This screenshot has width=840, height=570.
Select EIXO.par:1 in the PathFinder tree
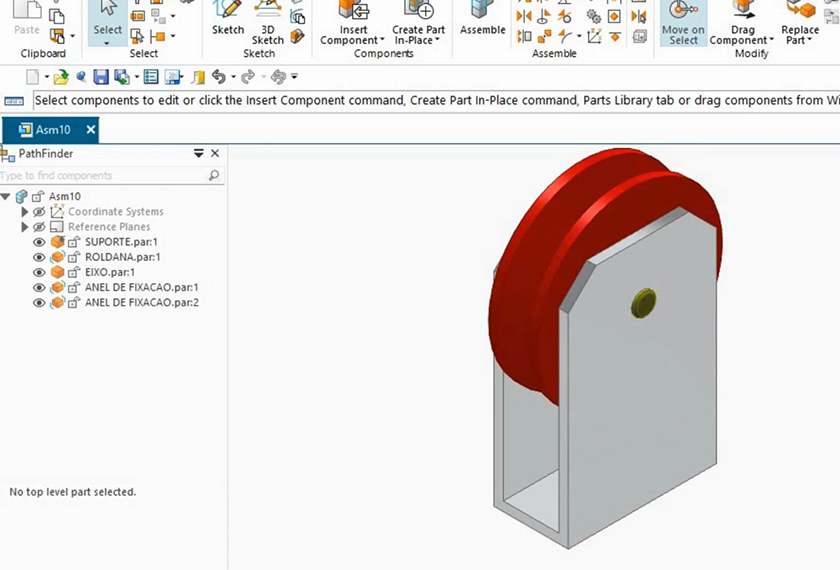coord(109,272)
